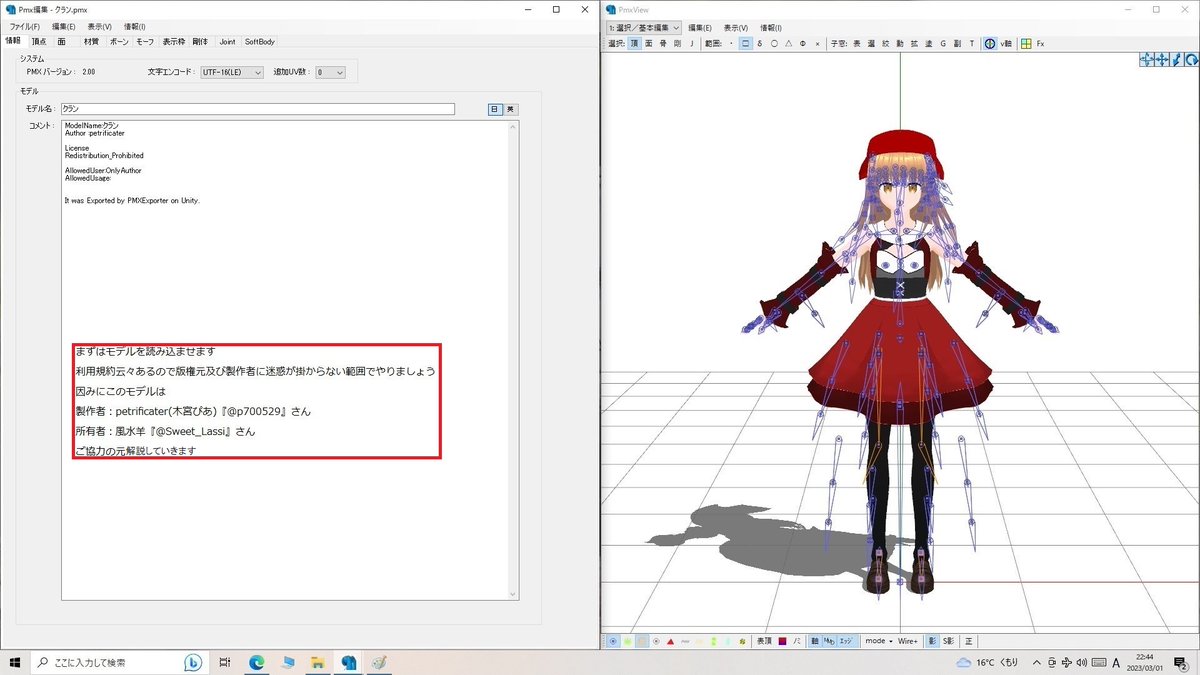Click the comment box scrollbar down arrow

tap(514, 594)
